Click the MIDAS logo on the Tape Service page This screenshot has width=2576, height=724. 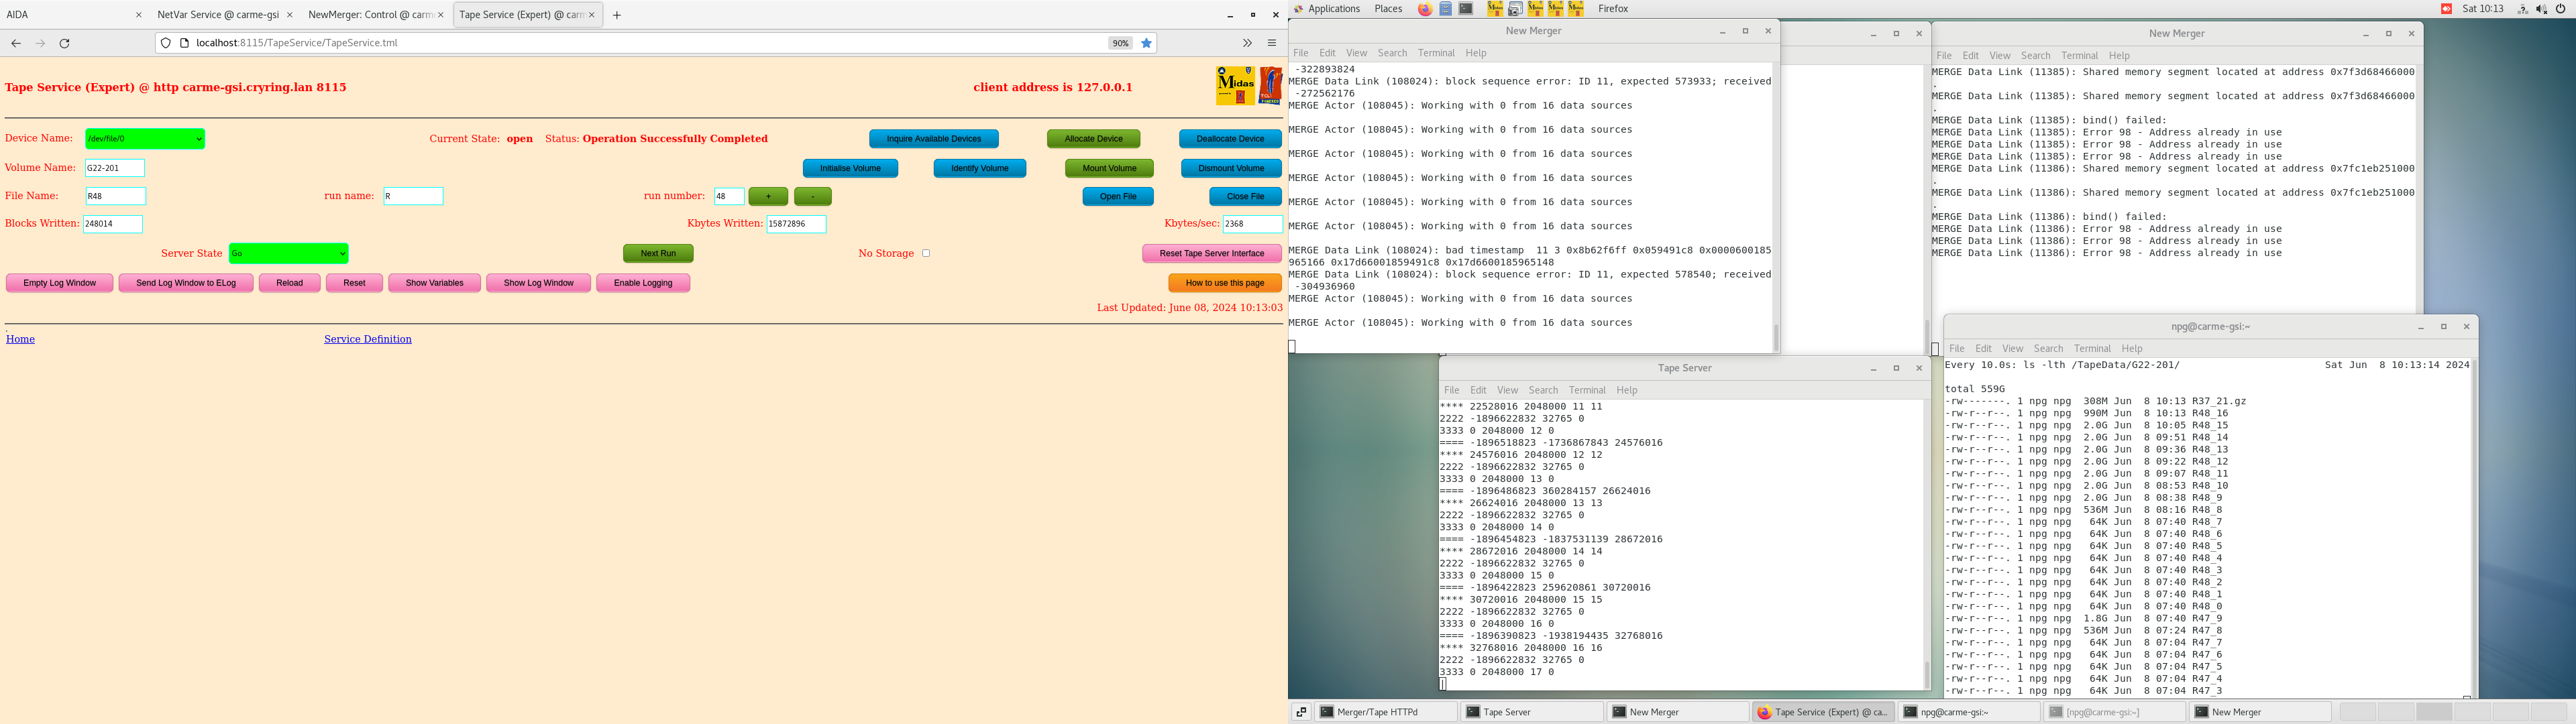click(x=1235, y=86)
